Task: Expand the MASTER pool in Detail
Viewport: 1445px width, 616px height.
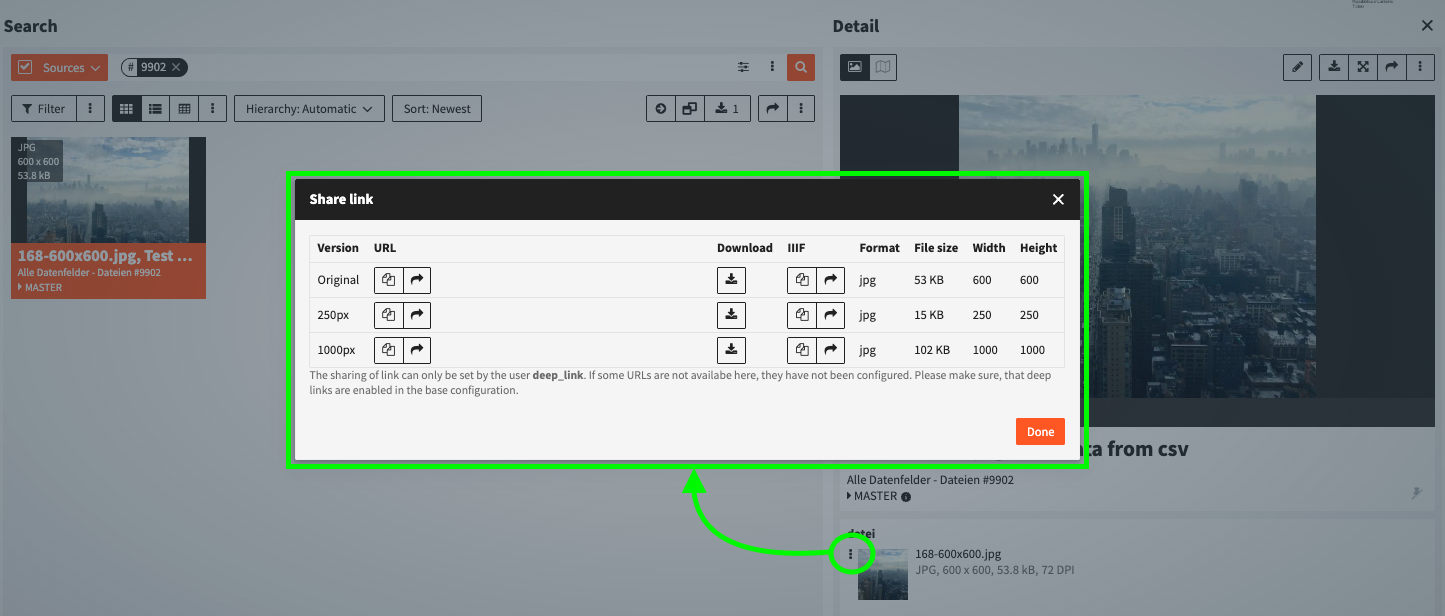Action: [851, 496]
